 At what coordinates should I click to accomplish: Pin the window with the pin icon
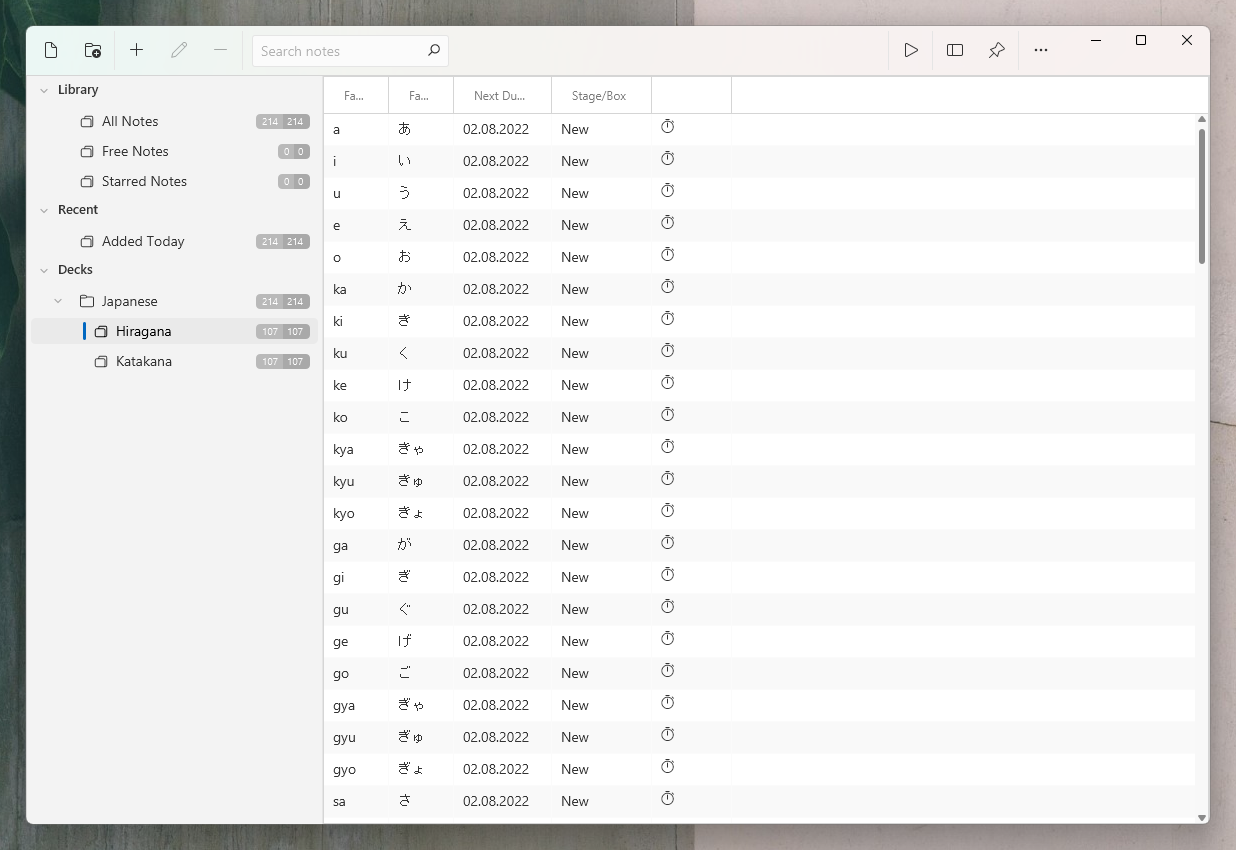(x=996, y=50)
